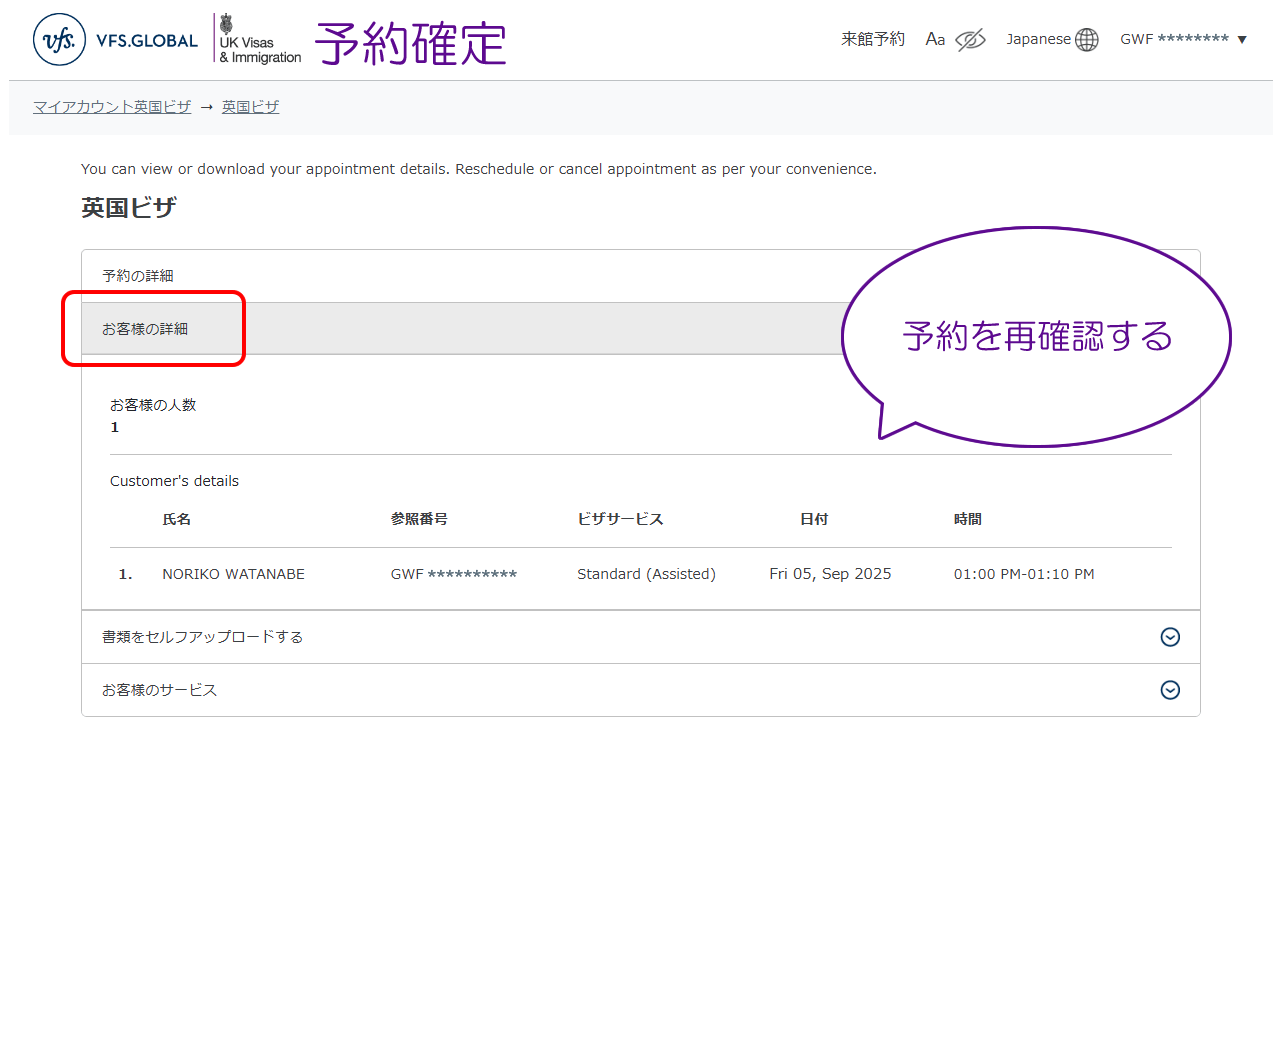This screenshot has height=1050, width=1280.
Task: Expand the お客様のサービス section
Action: pos(160,690)
